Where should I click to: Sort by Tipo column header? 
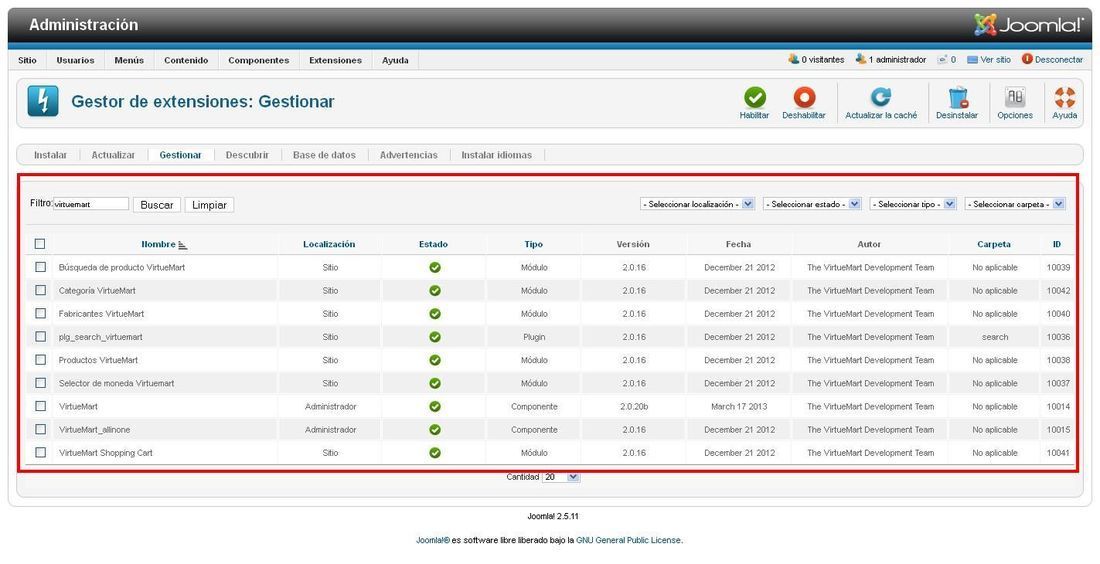pyautogui.click(x=534, y=244)
